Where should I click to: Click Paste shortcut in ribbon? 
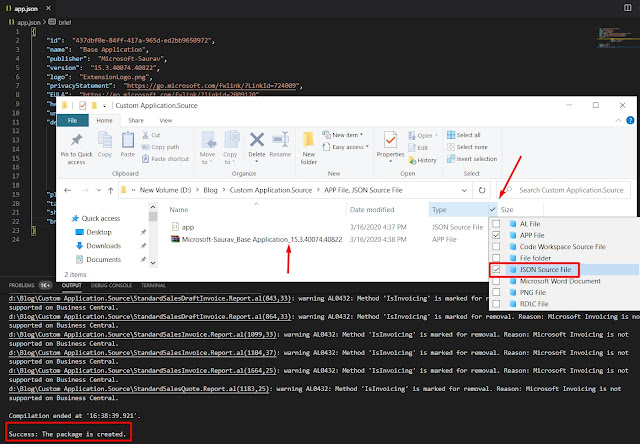click(165, 159)
